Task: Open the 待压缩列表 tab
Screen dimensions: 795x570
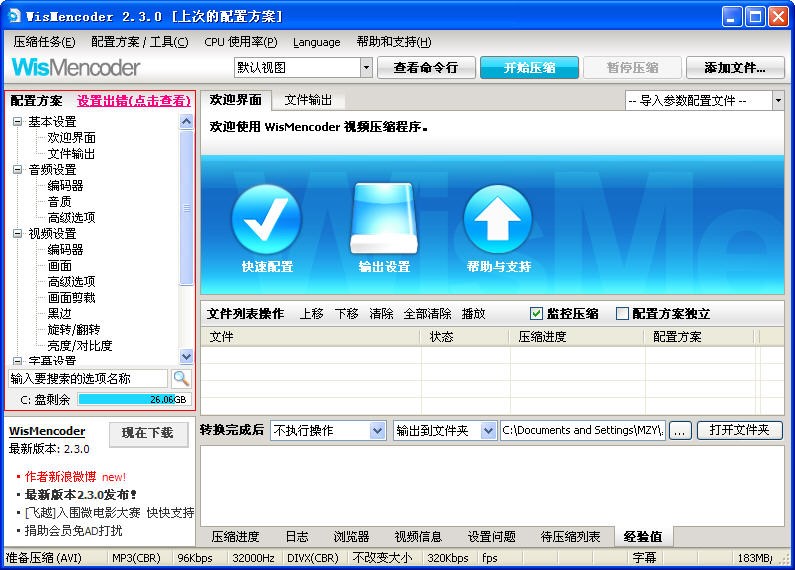Action: 570,537
